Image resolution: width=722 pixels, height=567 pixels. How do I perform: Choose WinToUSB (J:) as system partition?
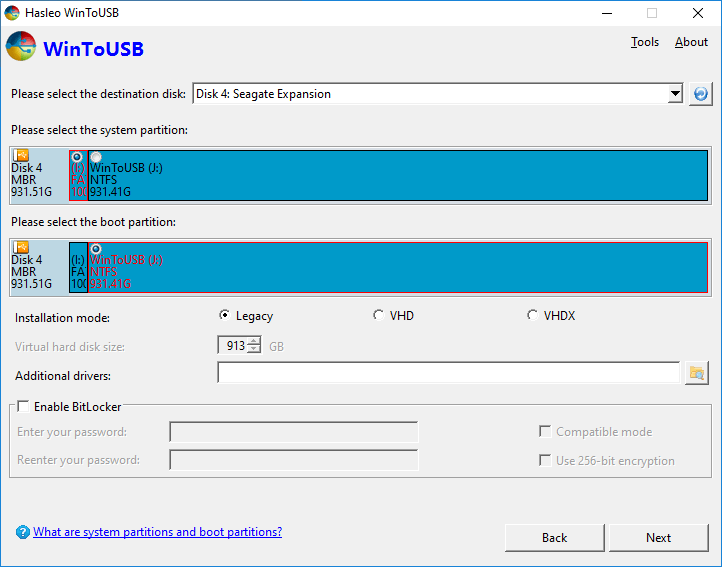tap(96, 157)
